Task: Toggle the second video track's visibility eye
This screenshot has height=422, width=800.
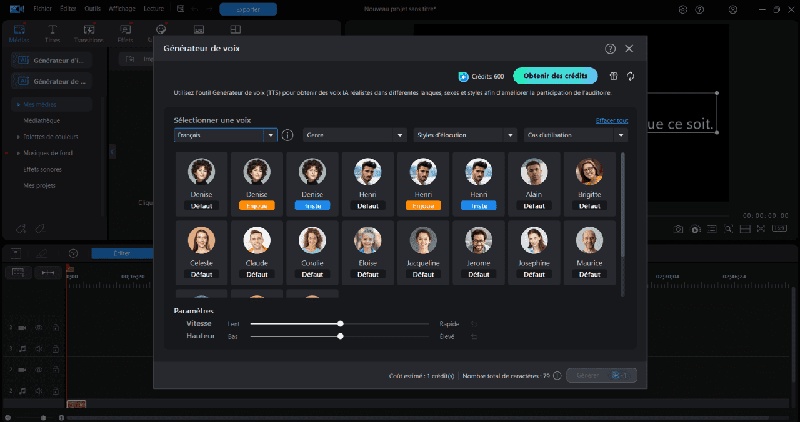Action: coord(39,369)
